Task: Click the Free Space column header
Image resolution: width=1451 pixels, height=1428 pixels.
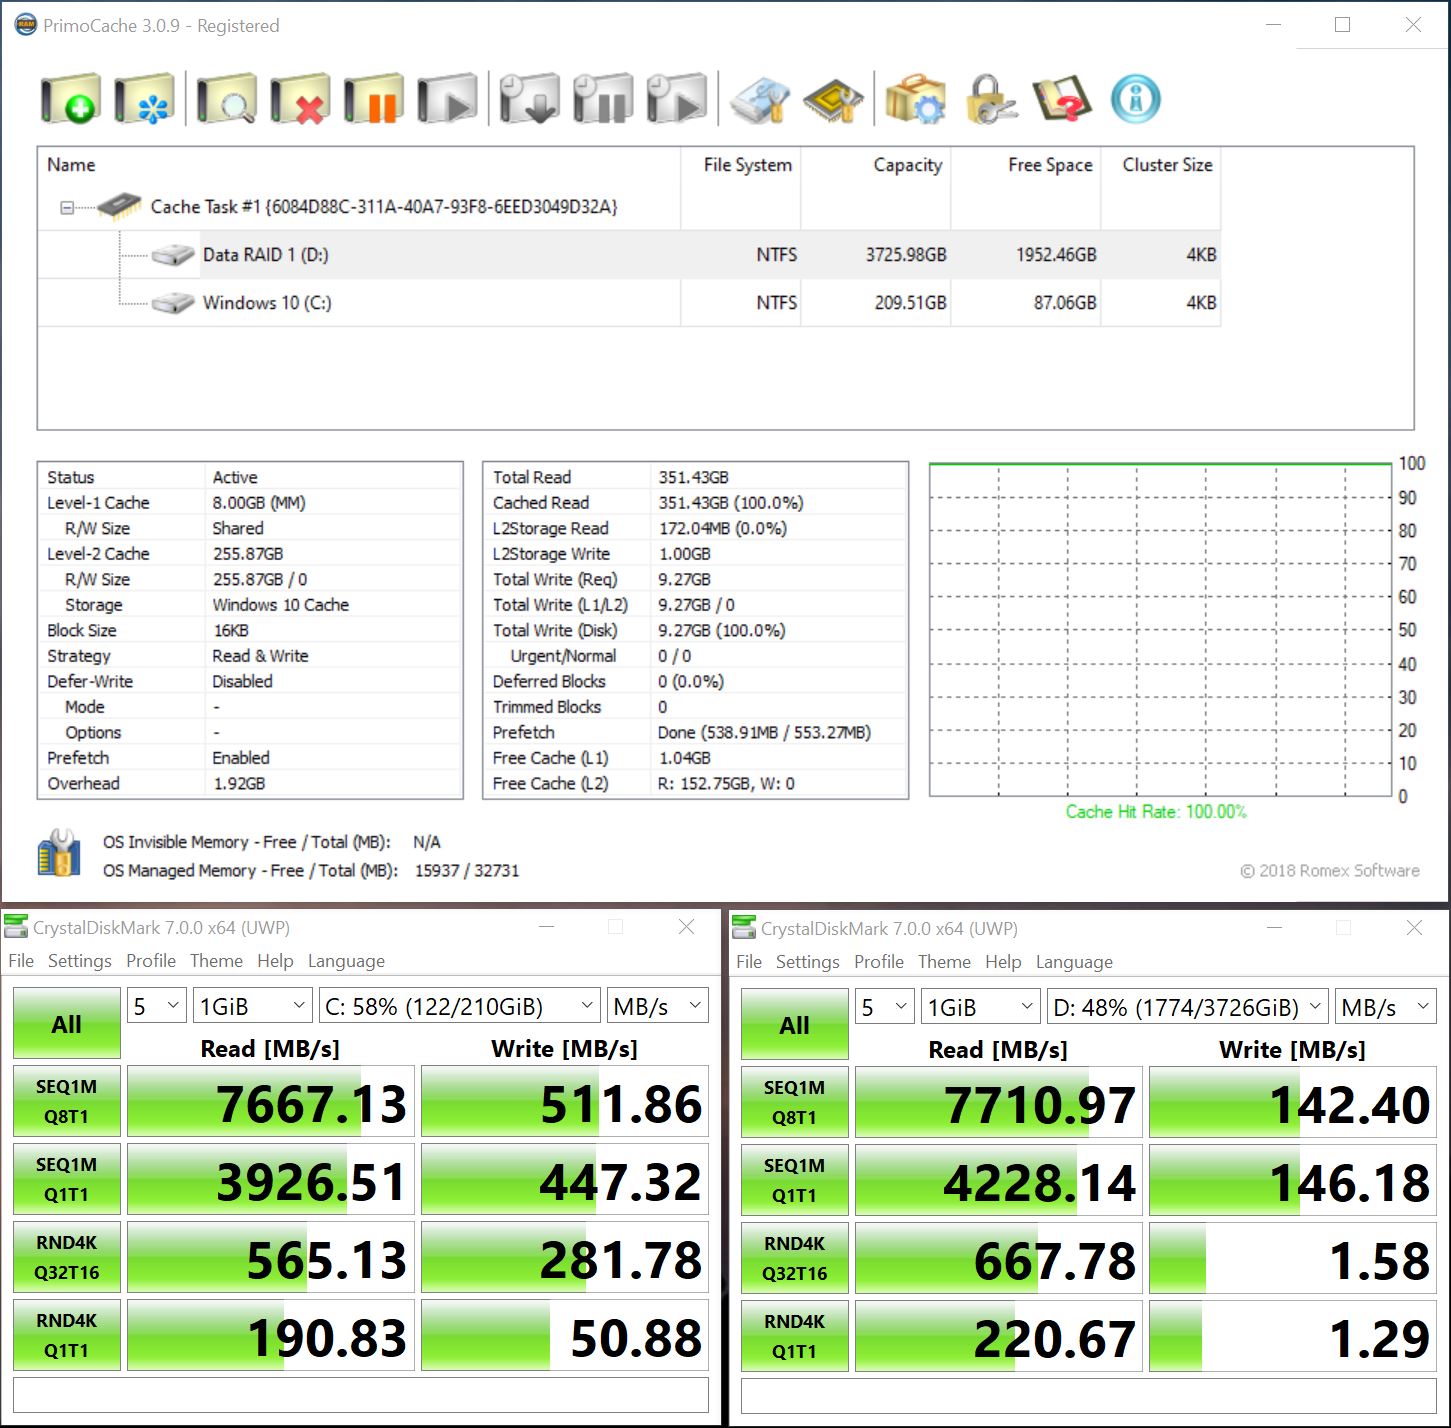Action: click(1026, 165)
